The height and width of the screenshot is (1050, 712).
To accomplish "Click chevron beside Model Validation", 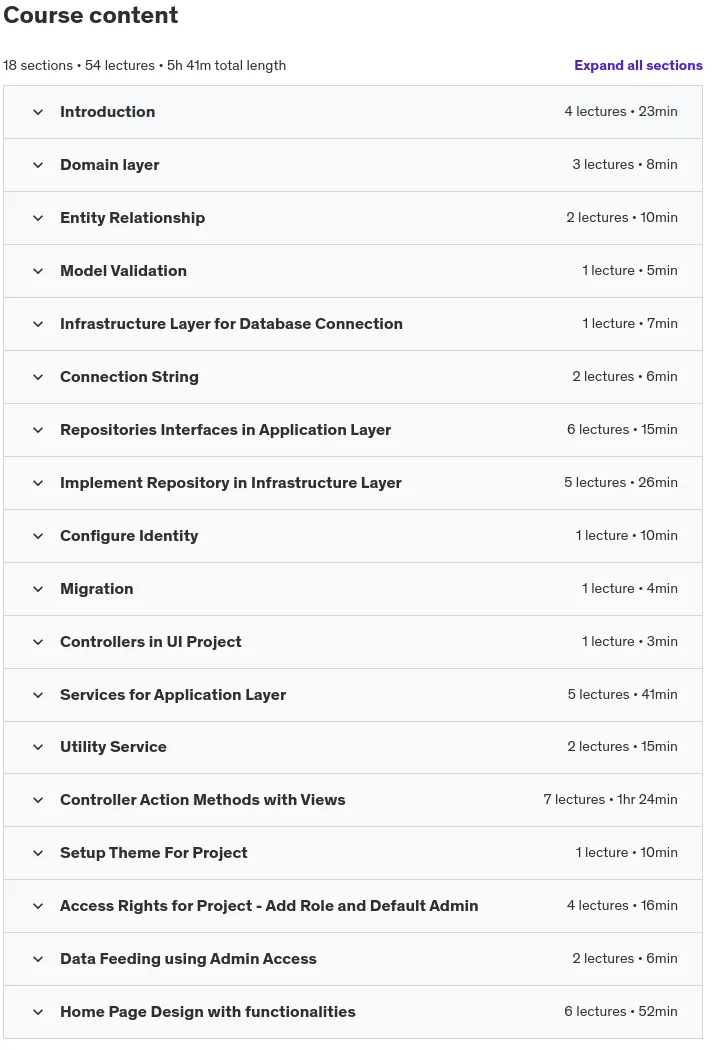I will tap(38, 271).
